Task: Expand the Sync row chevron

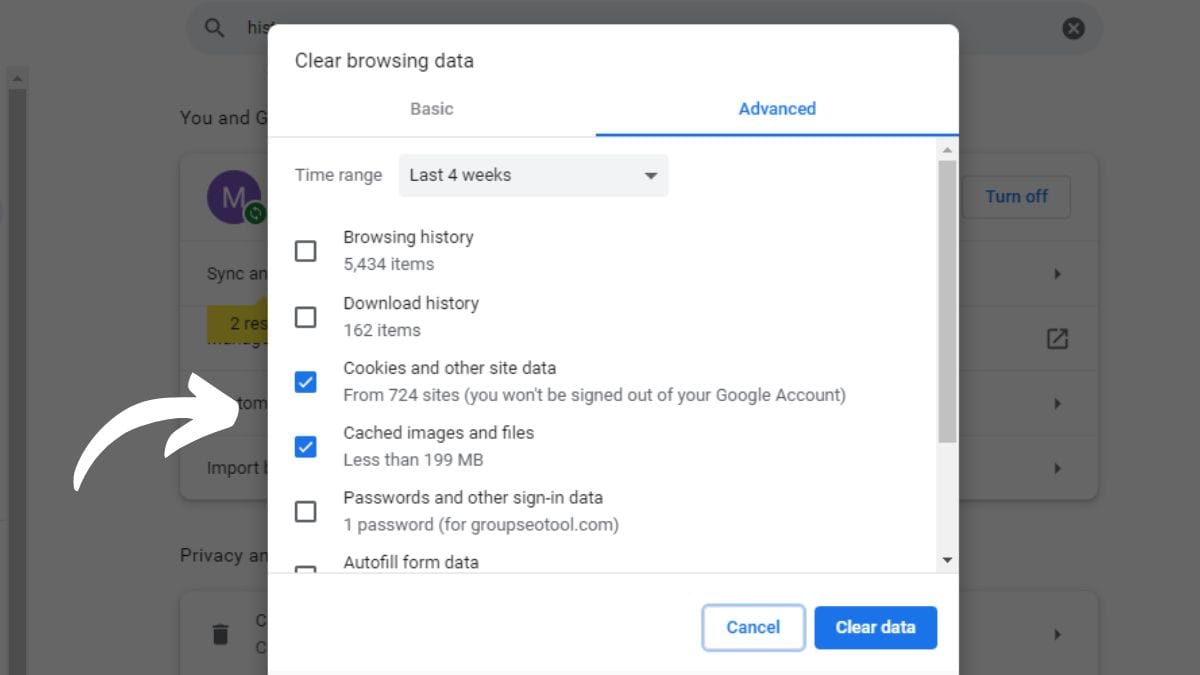Action: click(x=1057, y=274)
